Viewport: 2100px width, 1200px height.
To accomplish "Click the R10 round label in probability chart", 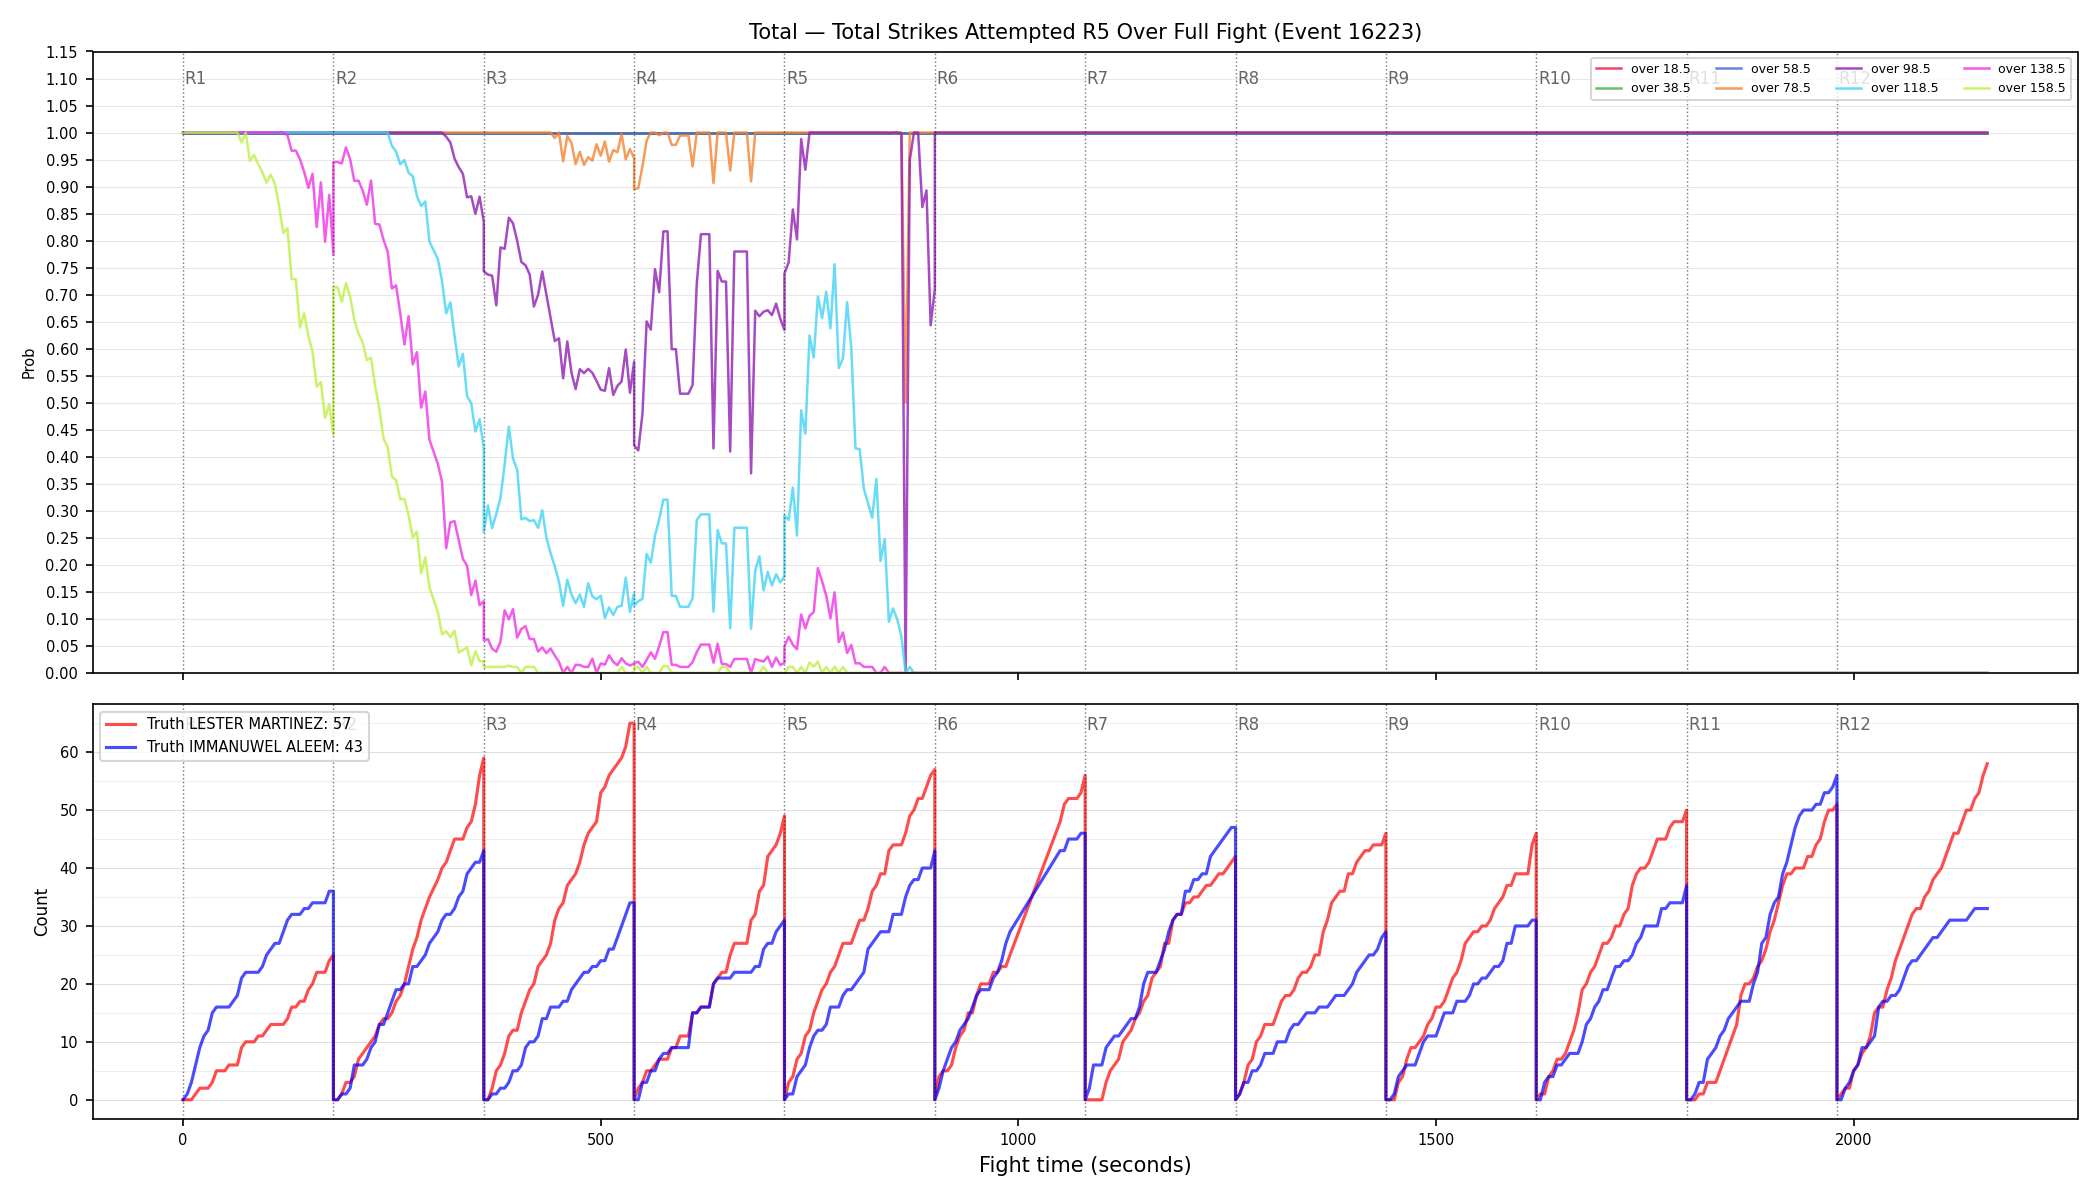I will [x=1555, y=78].
